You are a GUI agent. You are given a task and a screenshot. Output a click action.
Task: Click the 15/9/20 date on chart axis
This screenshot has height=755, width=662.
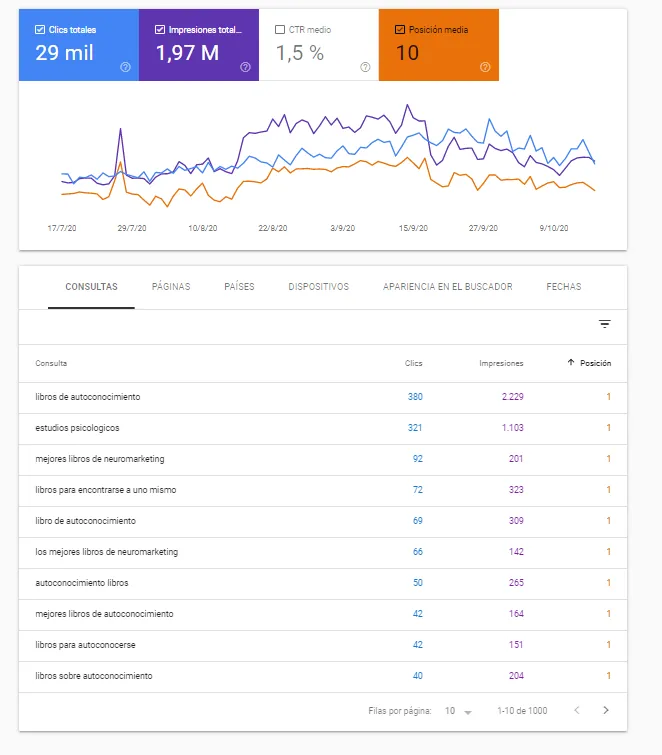pyautogui.click(x=413, y=228)
